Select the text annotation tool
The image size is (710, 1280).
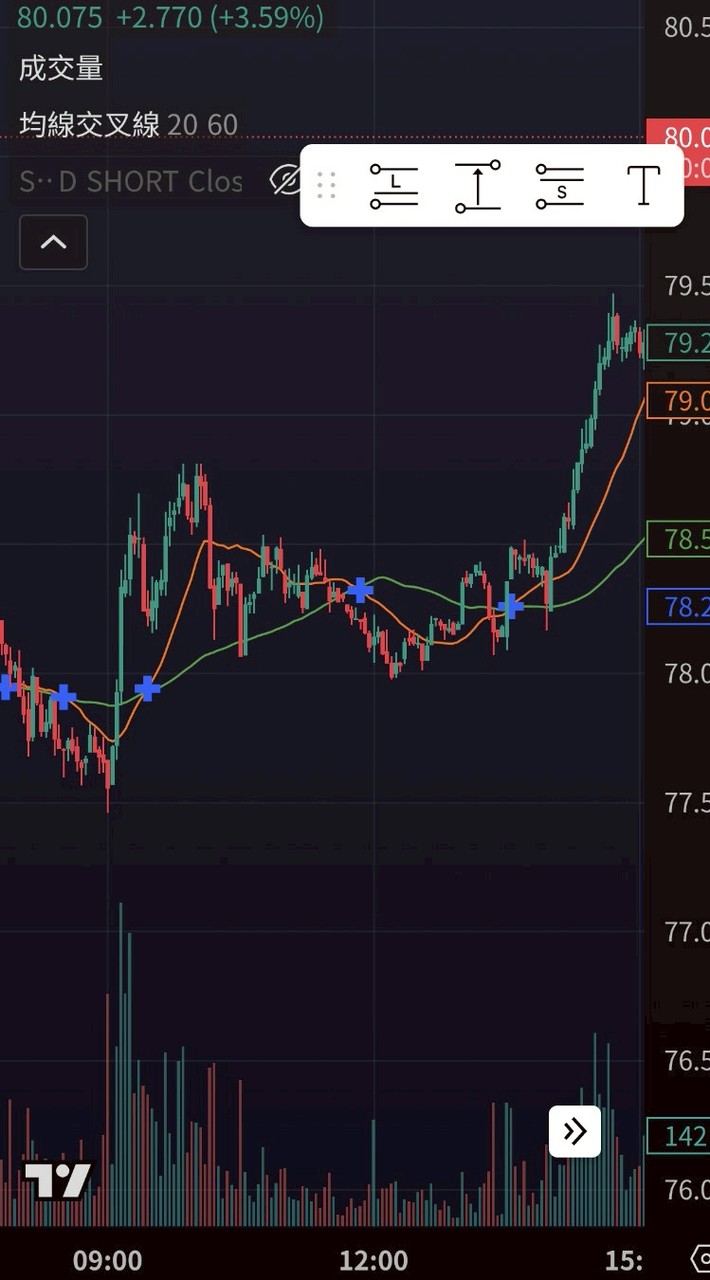click(x=643, y=186)
